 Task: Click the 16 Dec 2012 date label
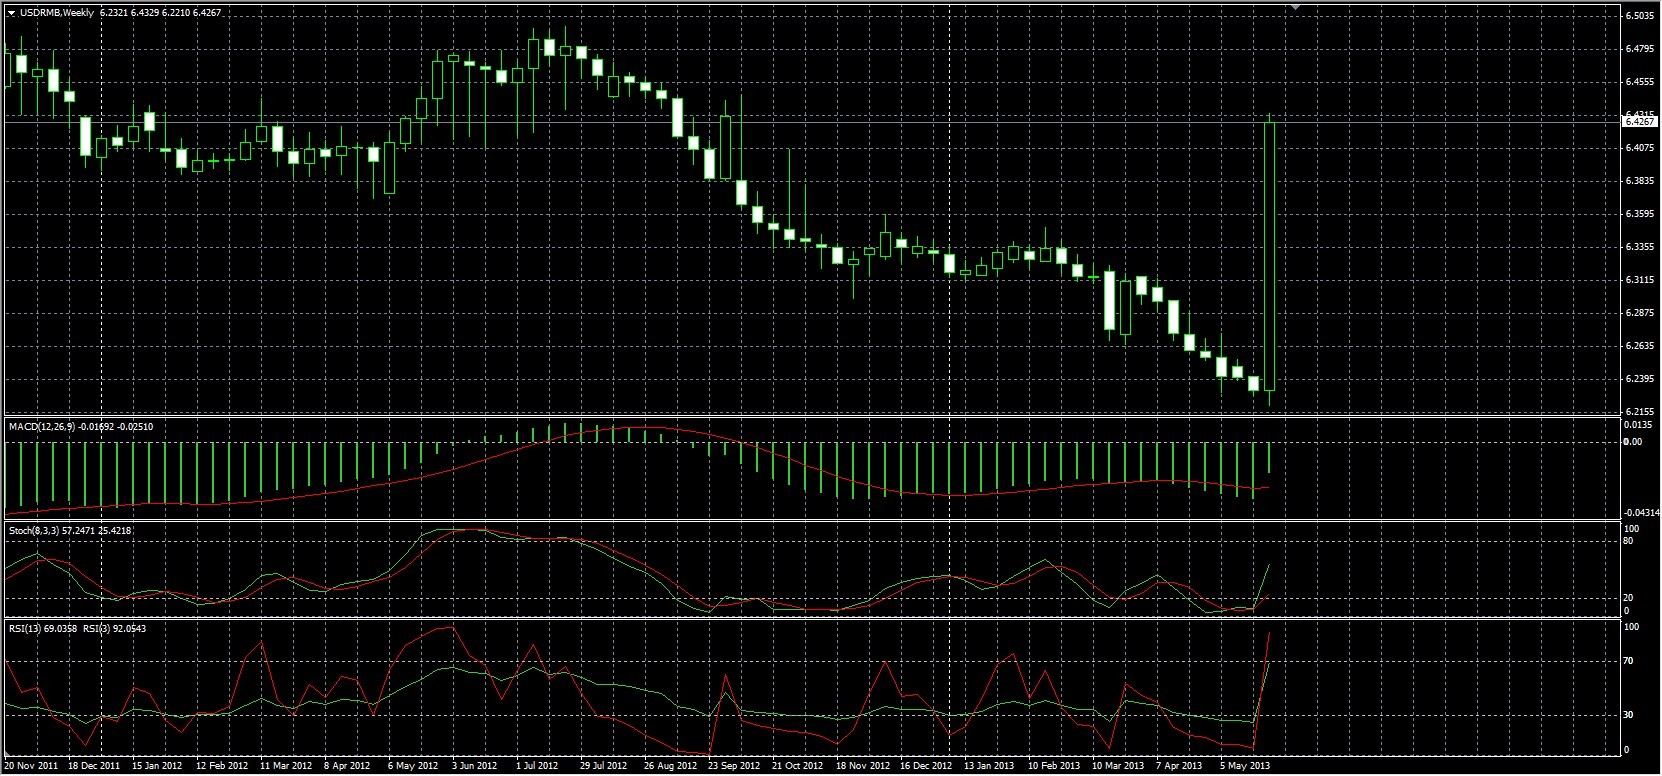tap(925, 766)
